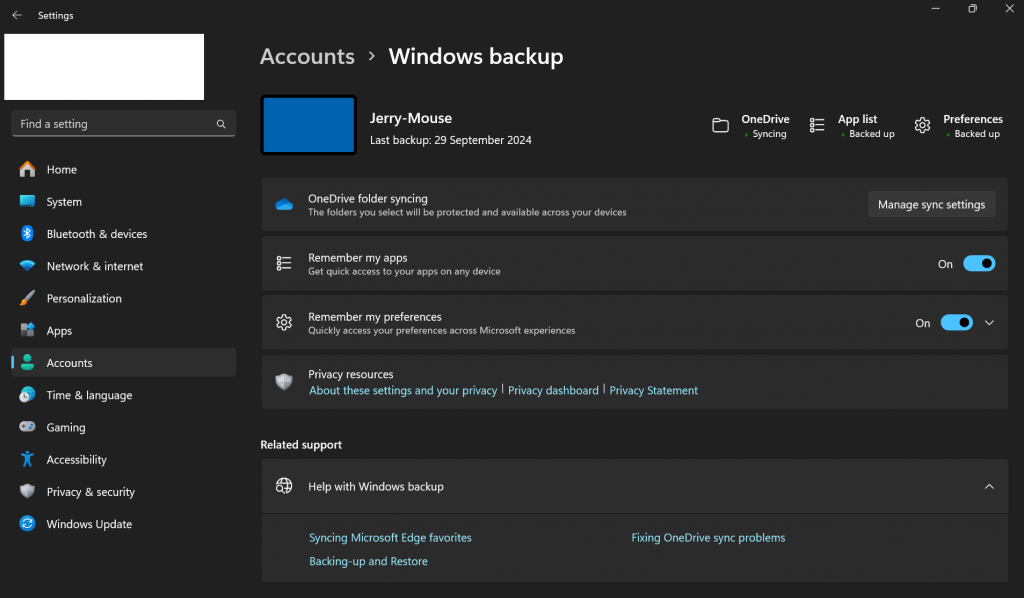Go to Gaming settings
Image resolution: width=1024 pixels, height=598 pixels.
[123, 426]
